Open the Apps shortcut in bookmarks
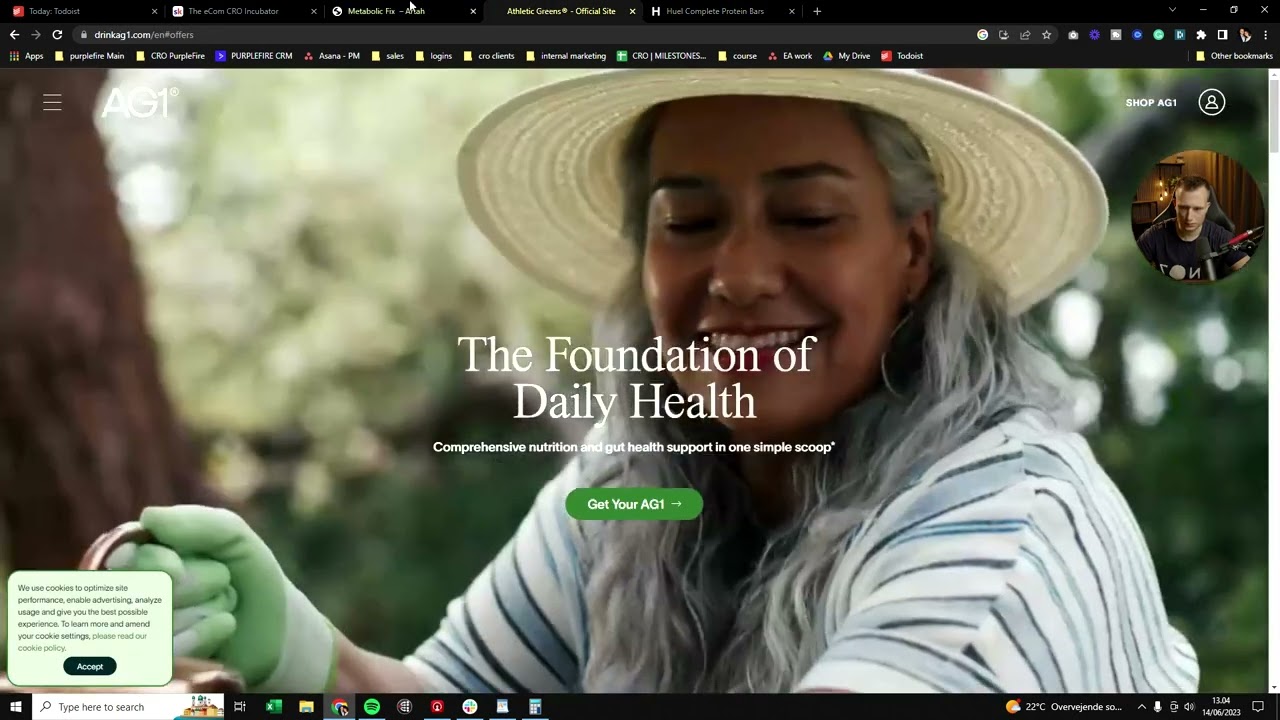 [x=26, y=56]
